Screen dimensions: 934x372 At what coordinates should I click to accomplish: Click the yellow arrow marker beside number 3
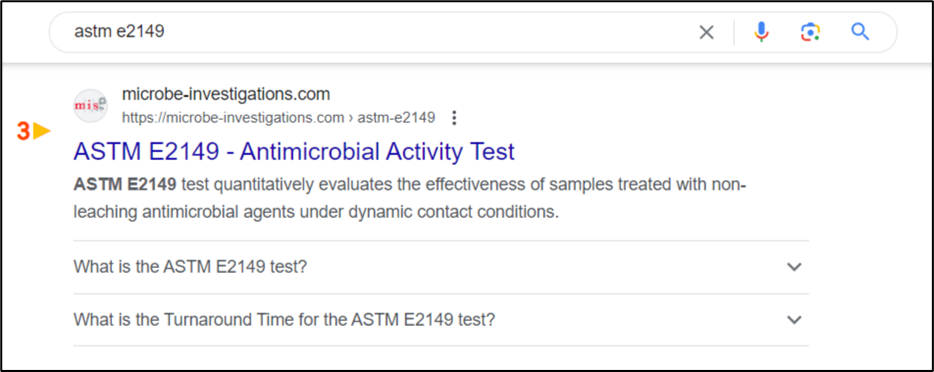tap(42, 132)
